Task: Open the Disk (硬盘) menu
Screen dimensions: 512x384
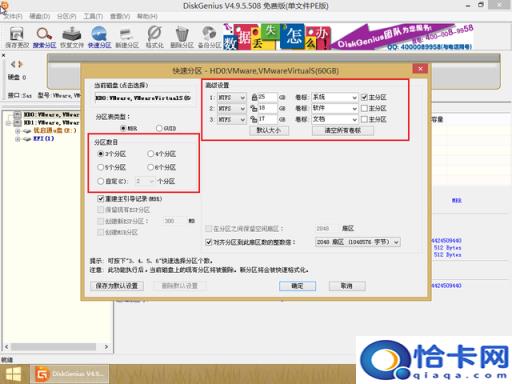Action: (x=40, y=16)
